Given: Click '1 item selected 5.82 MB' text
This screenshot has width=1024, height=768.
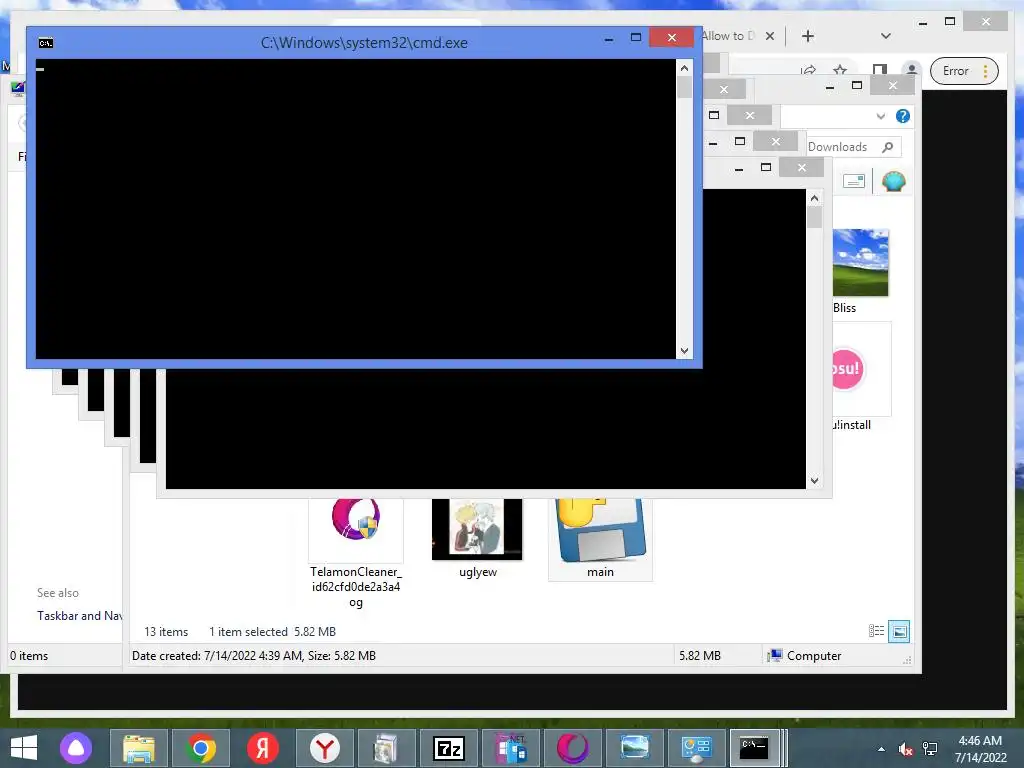Looking at the screenshot, I should point(272,632).
